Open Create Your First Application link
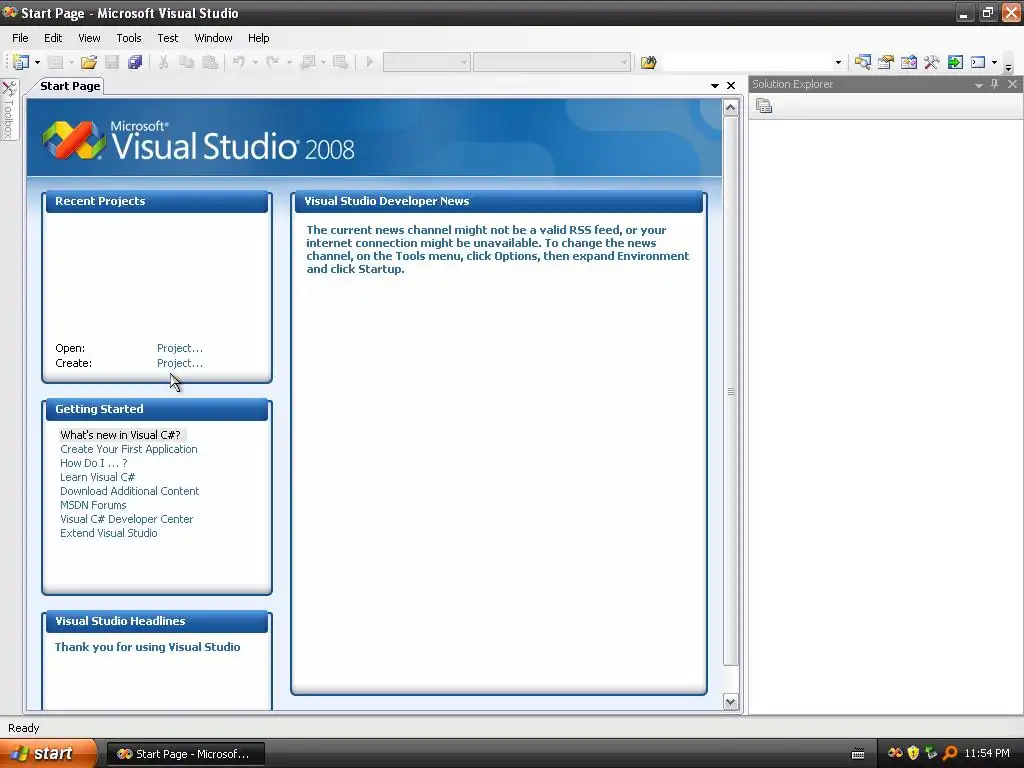The height and width of the screenshot is (768, 1024). (x=129, y=449)
